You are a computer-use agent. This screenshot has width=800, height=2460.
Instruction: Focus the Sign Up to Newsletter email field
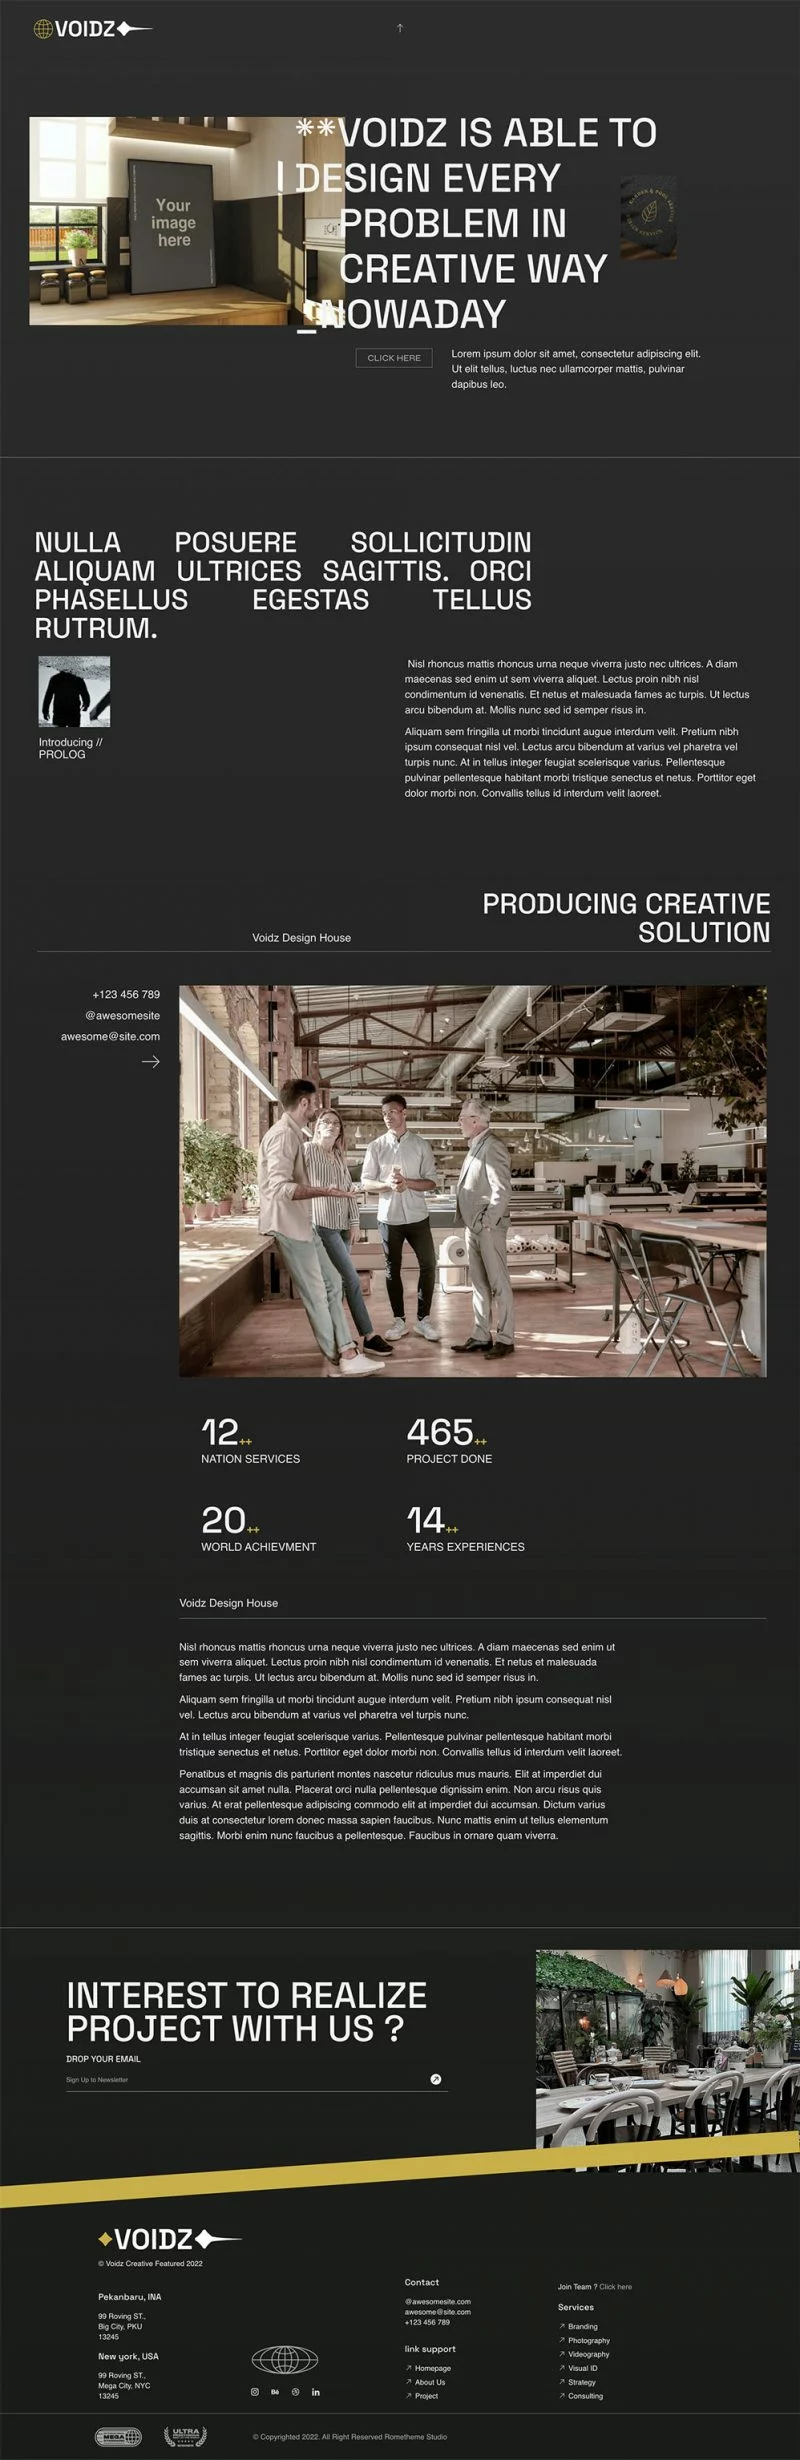pyautogui.click(x=240, y=2079)
